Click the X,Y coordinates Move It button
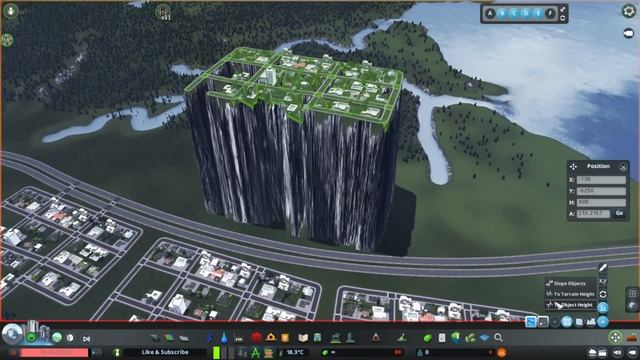 tap(603, 281)
